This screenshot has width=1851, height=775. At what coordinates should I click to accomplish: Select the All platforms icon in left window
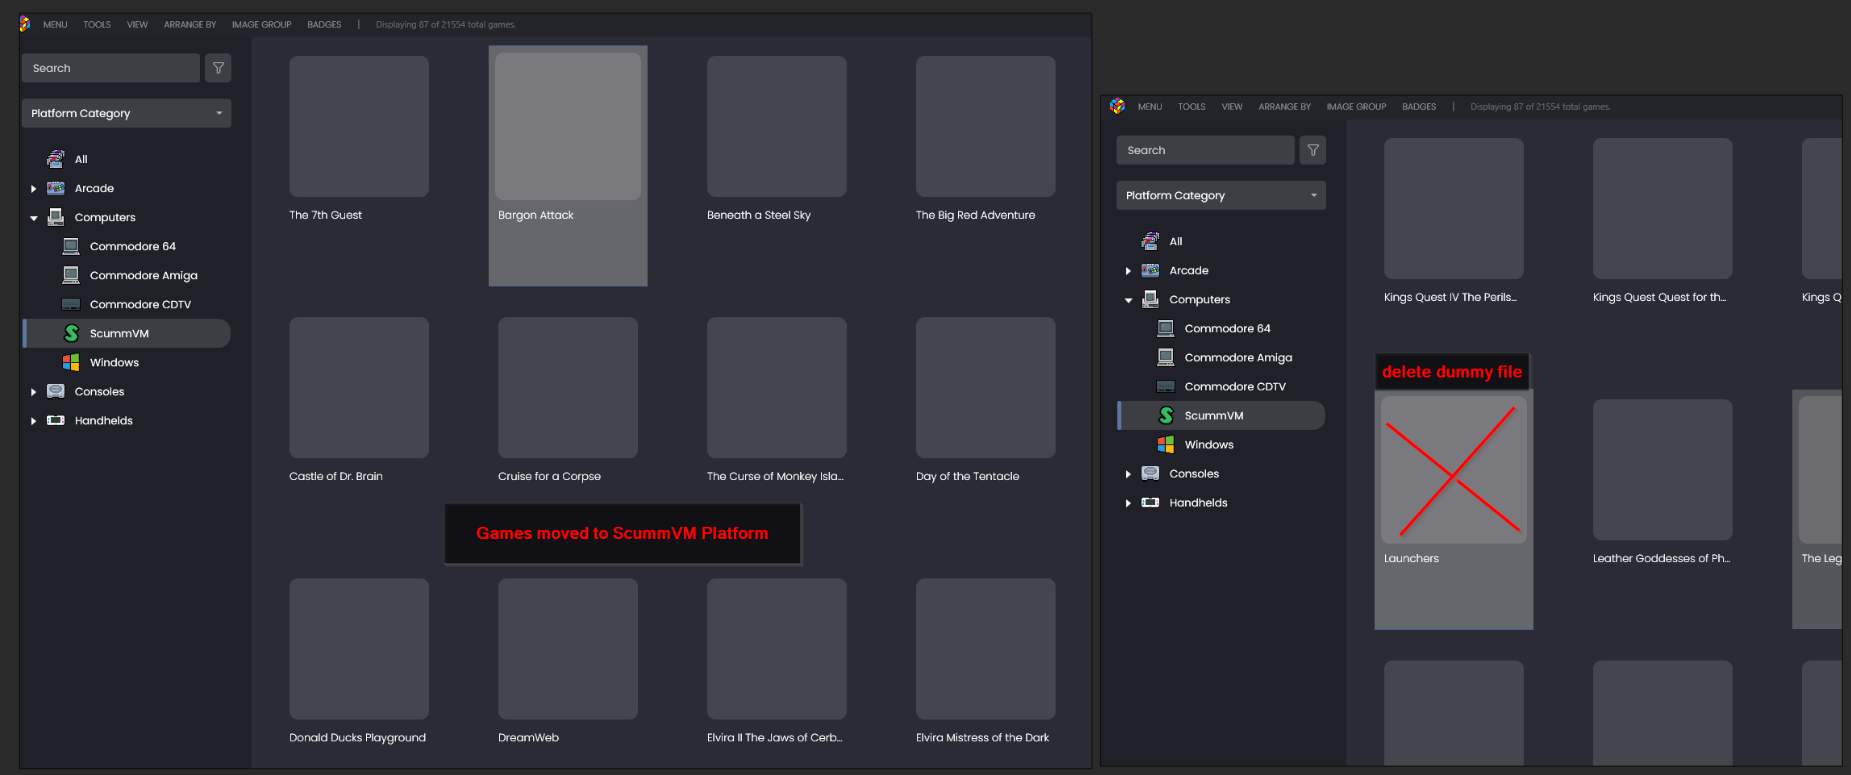tap(56, 159)
